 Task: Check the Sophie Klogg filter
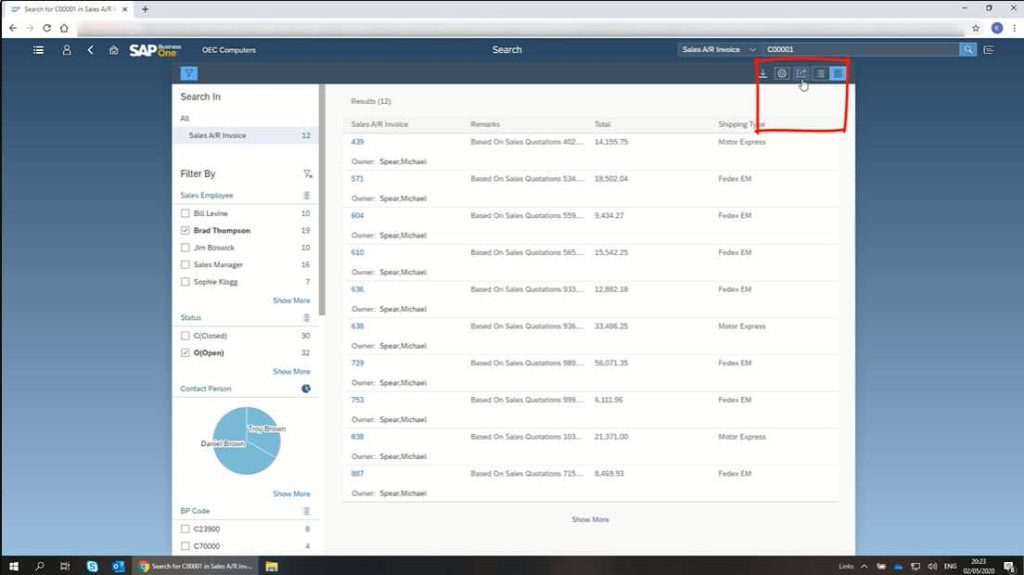185,282
